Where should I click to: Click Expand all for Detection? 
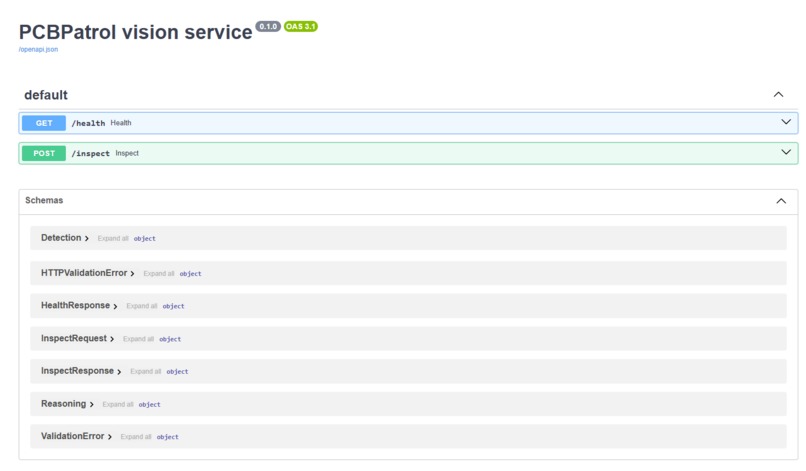(x=113, y=239)
